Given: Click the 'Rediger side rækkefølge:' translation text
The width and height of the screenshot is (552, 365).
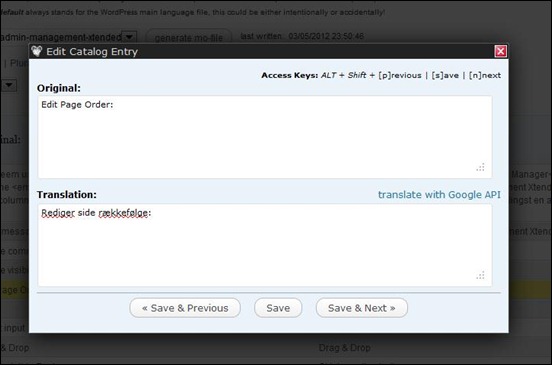Looking at the screenshot, I should 96,213.
